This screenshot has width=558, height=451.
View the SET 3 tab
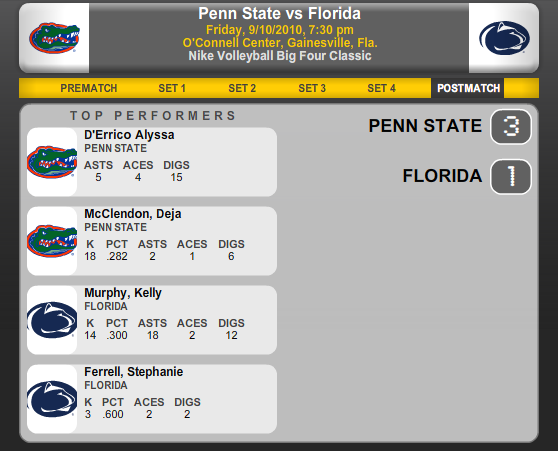pos(312,88)
